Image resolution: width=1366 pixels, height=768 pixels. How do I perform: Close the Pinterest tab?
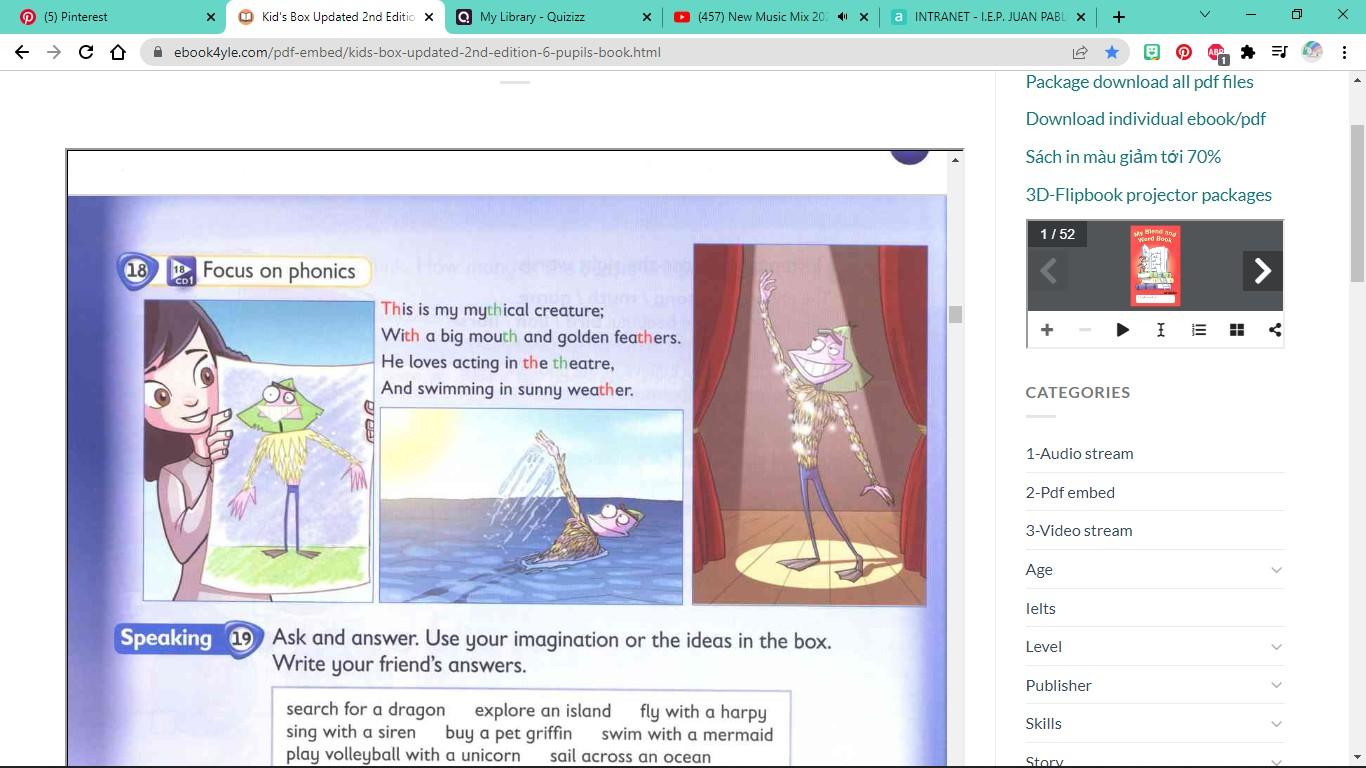pos(211,17)
